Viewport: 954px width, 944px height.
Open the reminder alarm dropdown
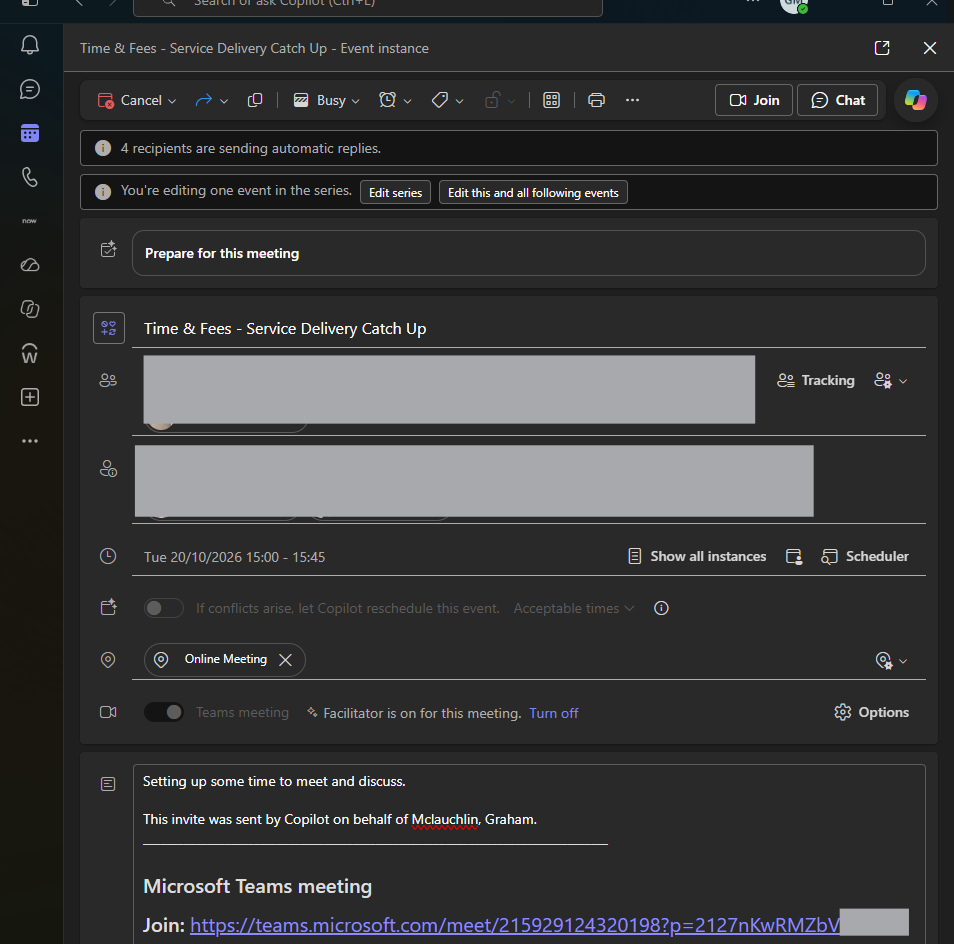coord(395,100)
